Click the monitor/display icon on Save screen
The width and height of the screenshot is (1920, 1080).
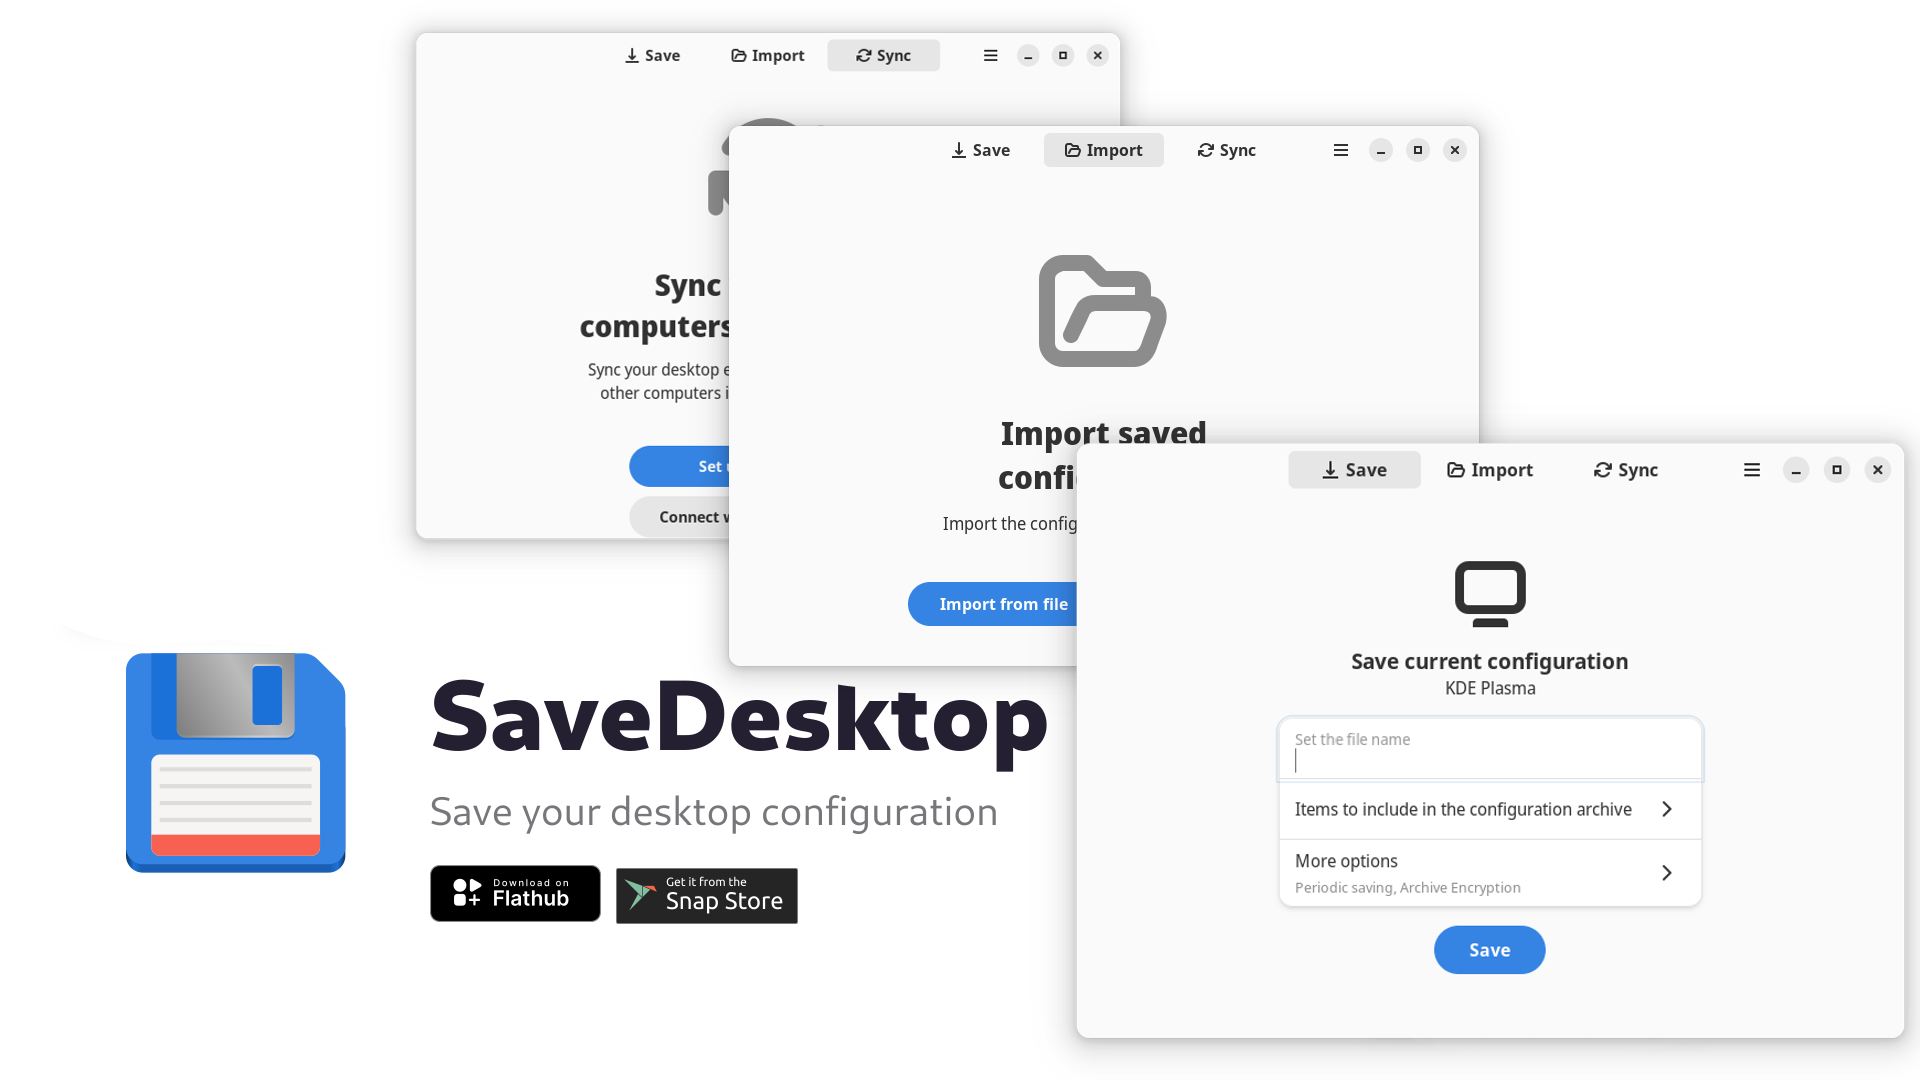[x=1489, y=591]
